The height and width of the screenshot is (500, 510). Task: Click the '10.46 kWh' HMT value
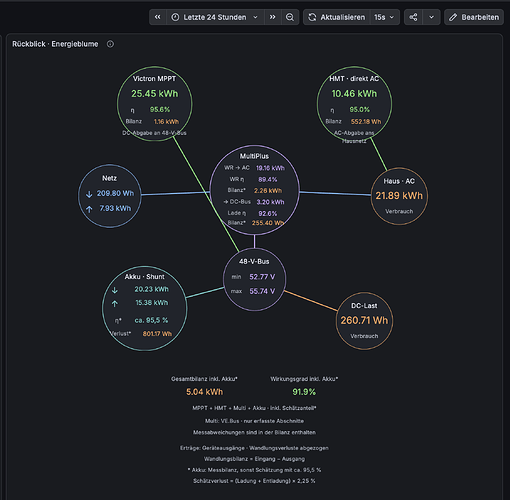click(x=354, y=94)
